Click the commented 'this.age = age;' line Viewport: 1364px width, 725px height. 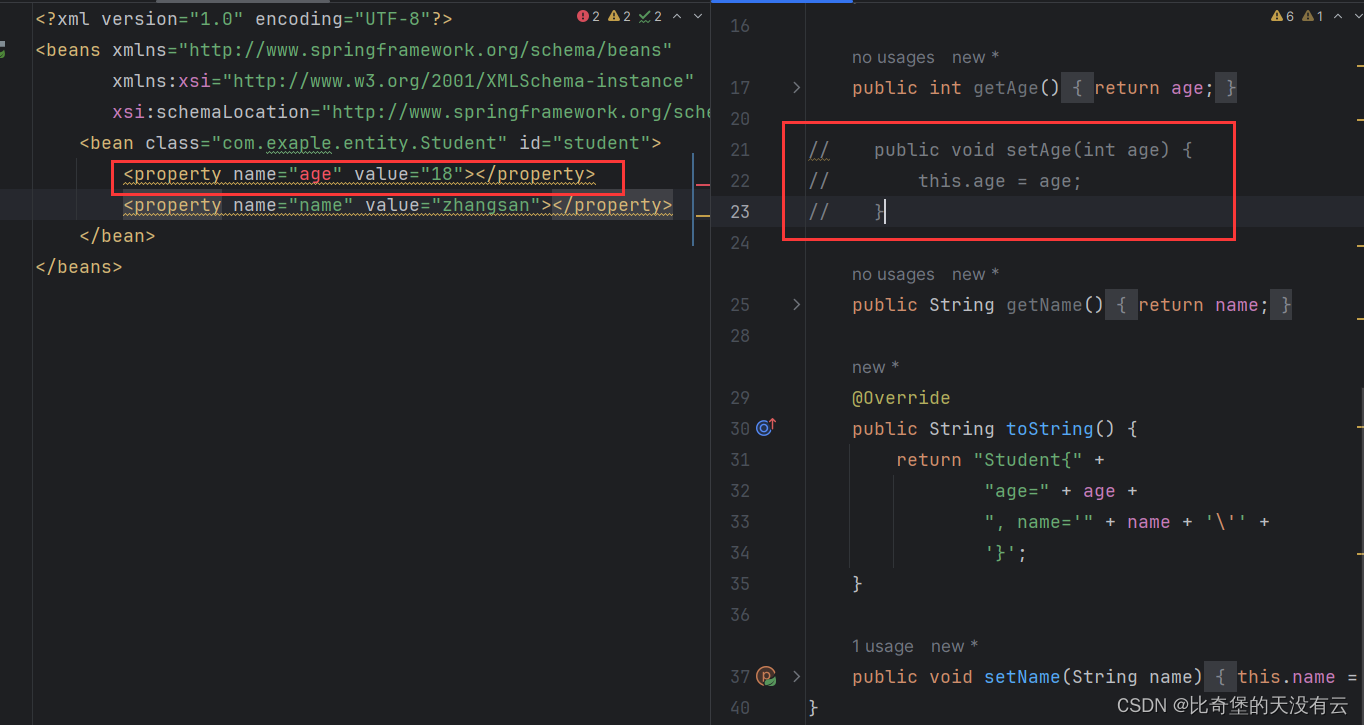1000,181
